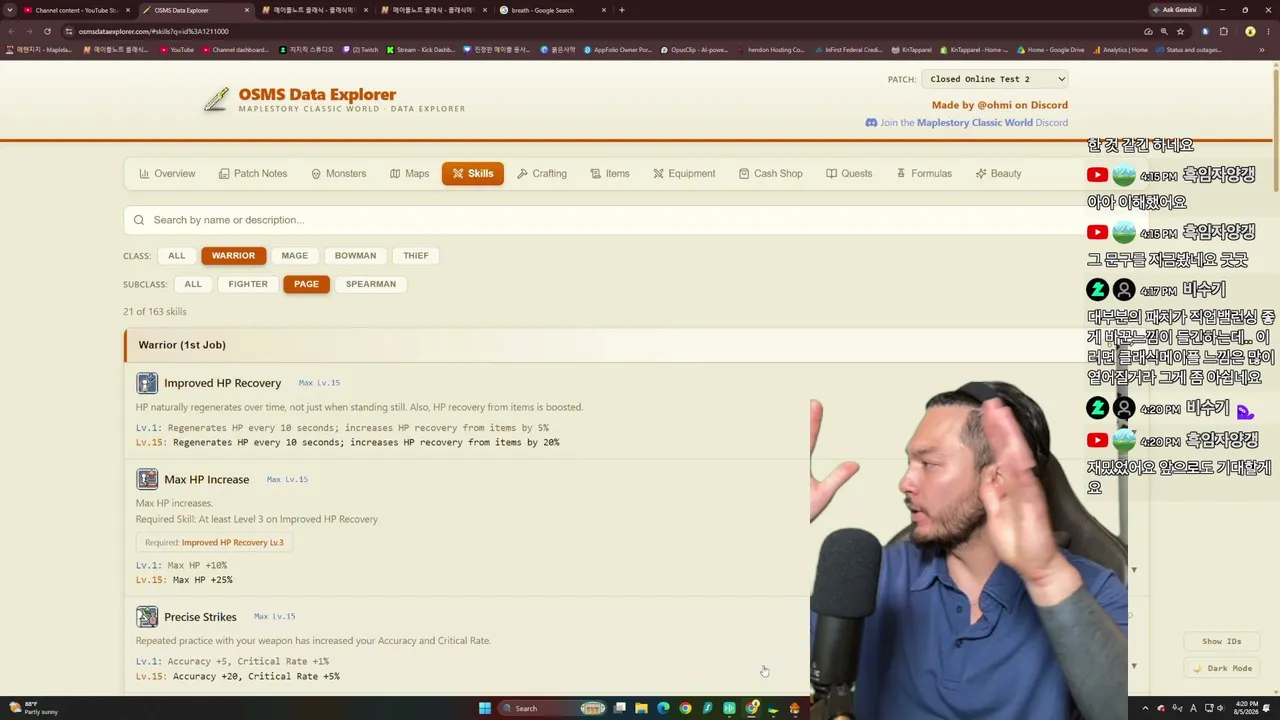
Task: Select the THIEF class filter
Action: (x=416, y=256)
